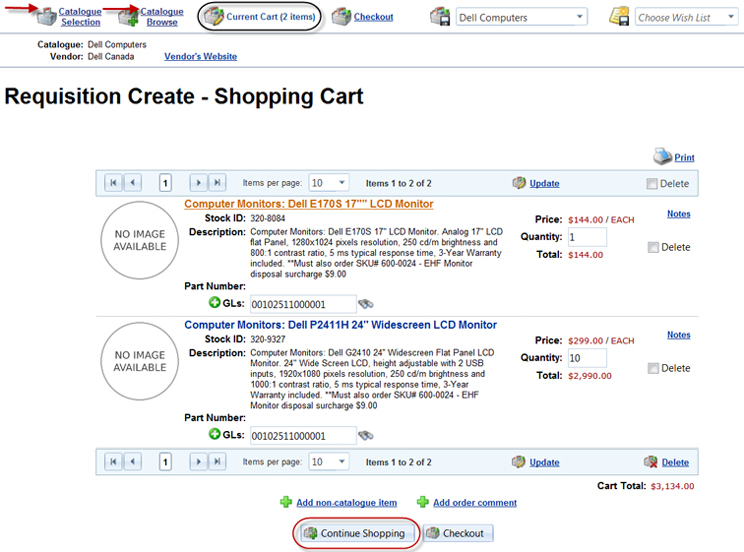Click quantity field for Dell P2411H monitor
Viewport: 744px width, 552px height.
tap(587, 358)
